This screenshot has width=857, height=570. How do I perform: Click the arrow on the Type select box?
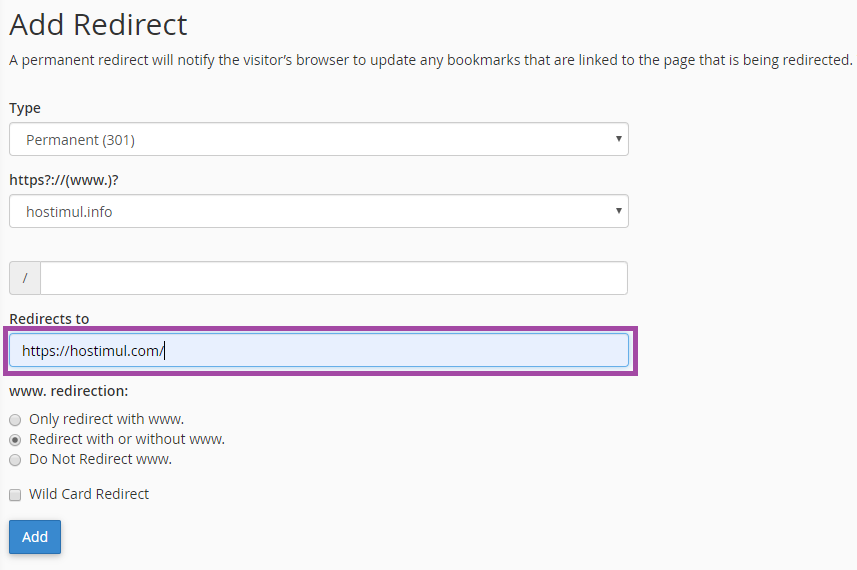pos(619,139)
